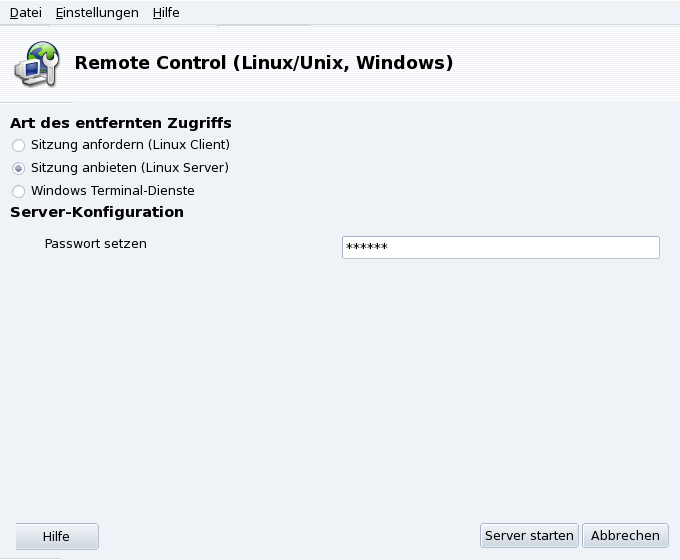Click the "Sitzung anbieten (Linux Server)" label text
The height and width of the screenshot is (560, 680).
(130, 168)
